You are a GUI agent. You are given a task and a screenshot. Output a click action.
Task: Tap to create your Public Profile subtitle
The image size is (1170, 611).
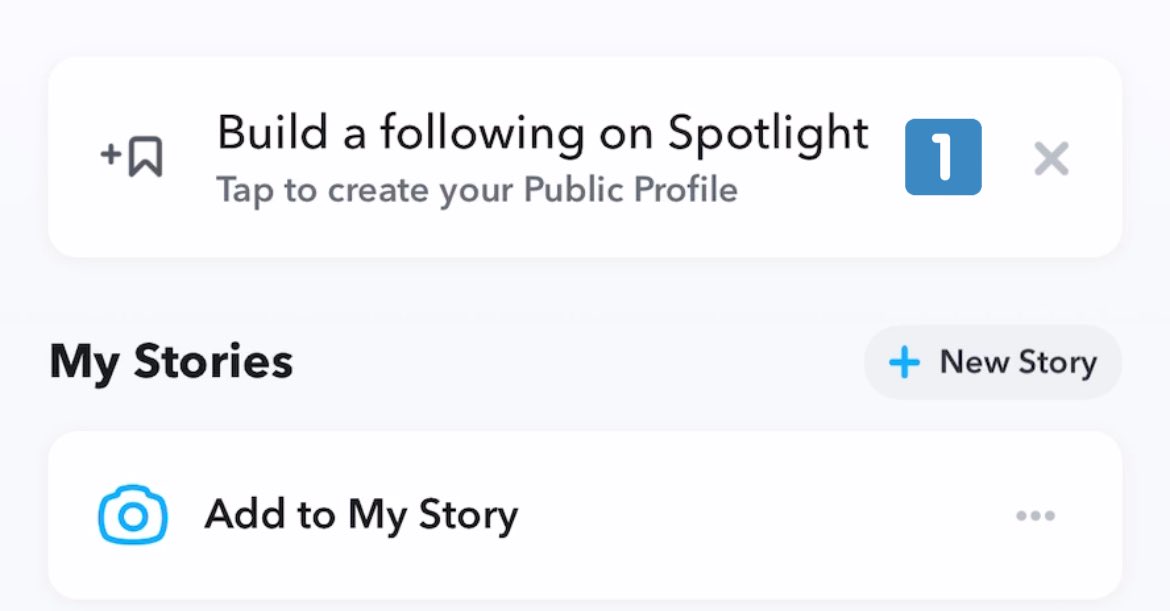(477, 191)
